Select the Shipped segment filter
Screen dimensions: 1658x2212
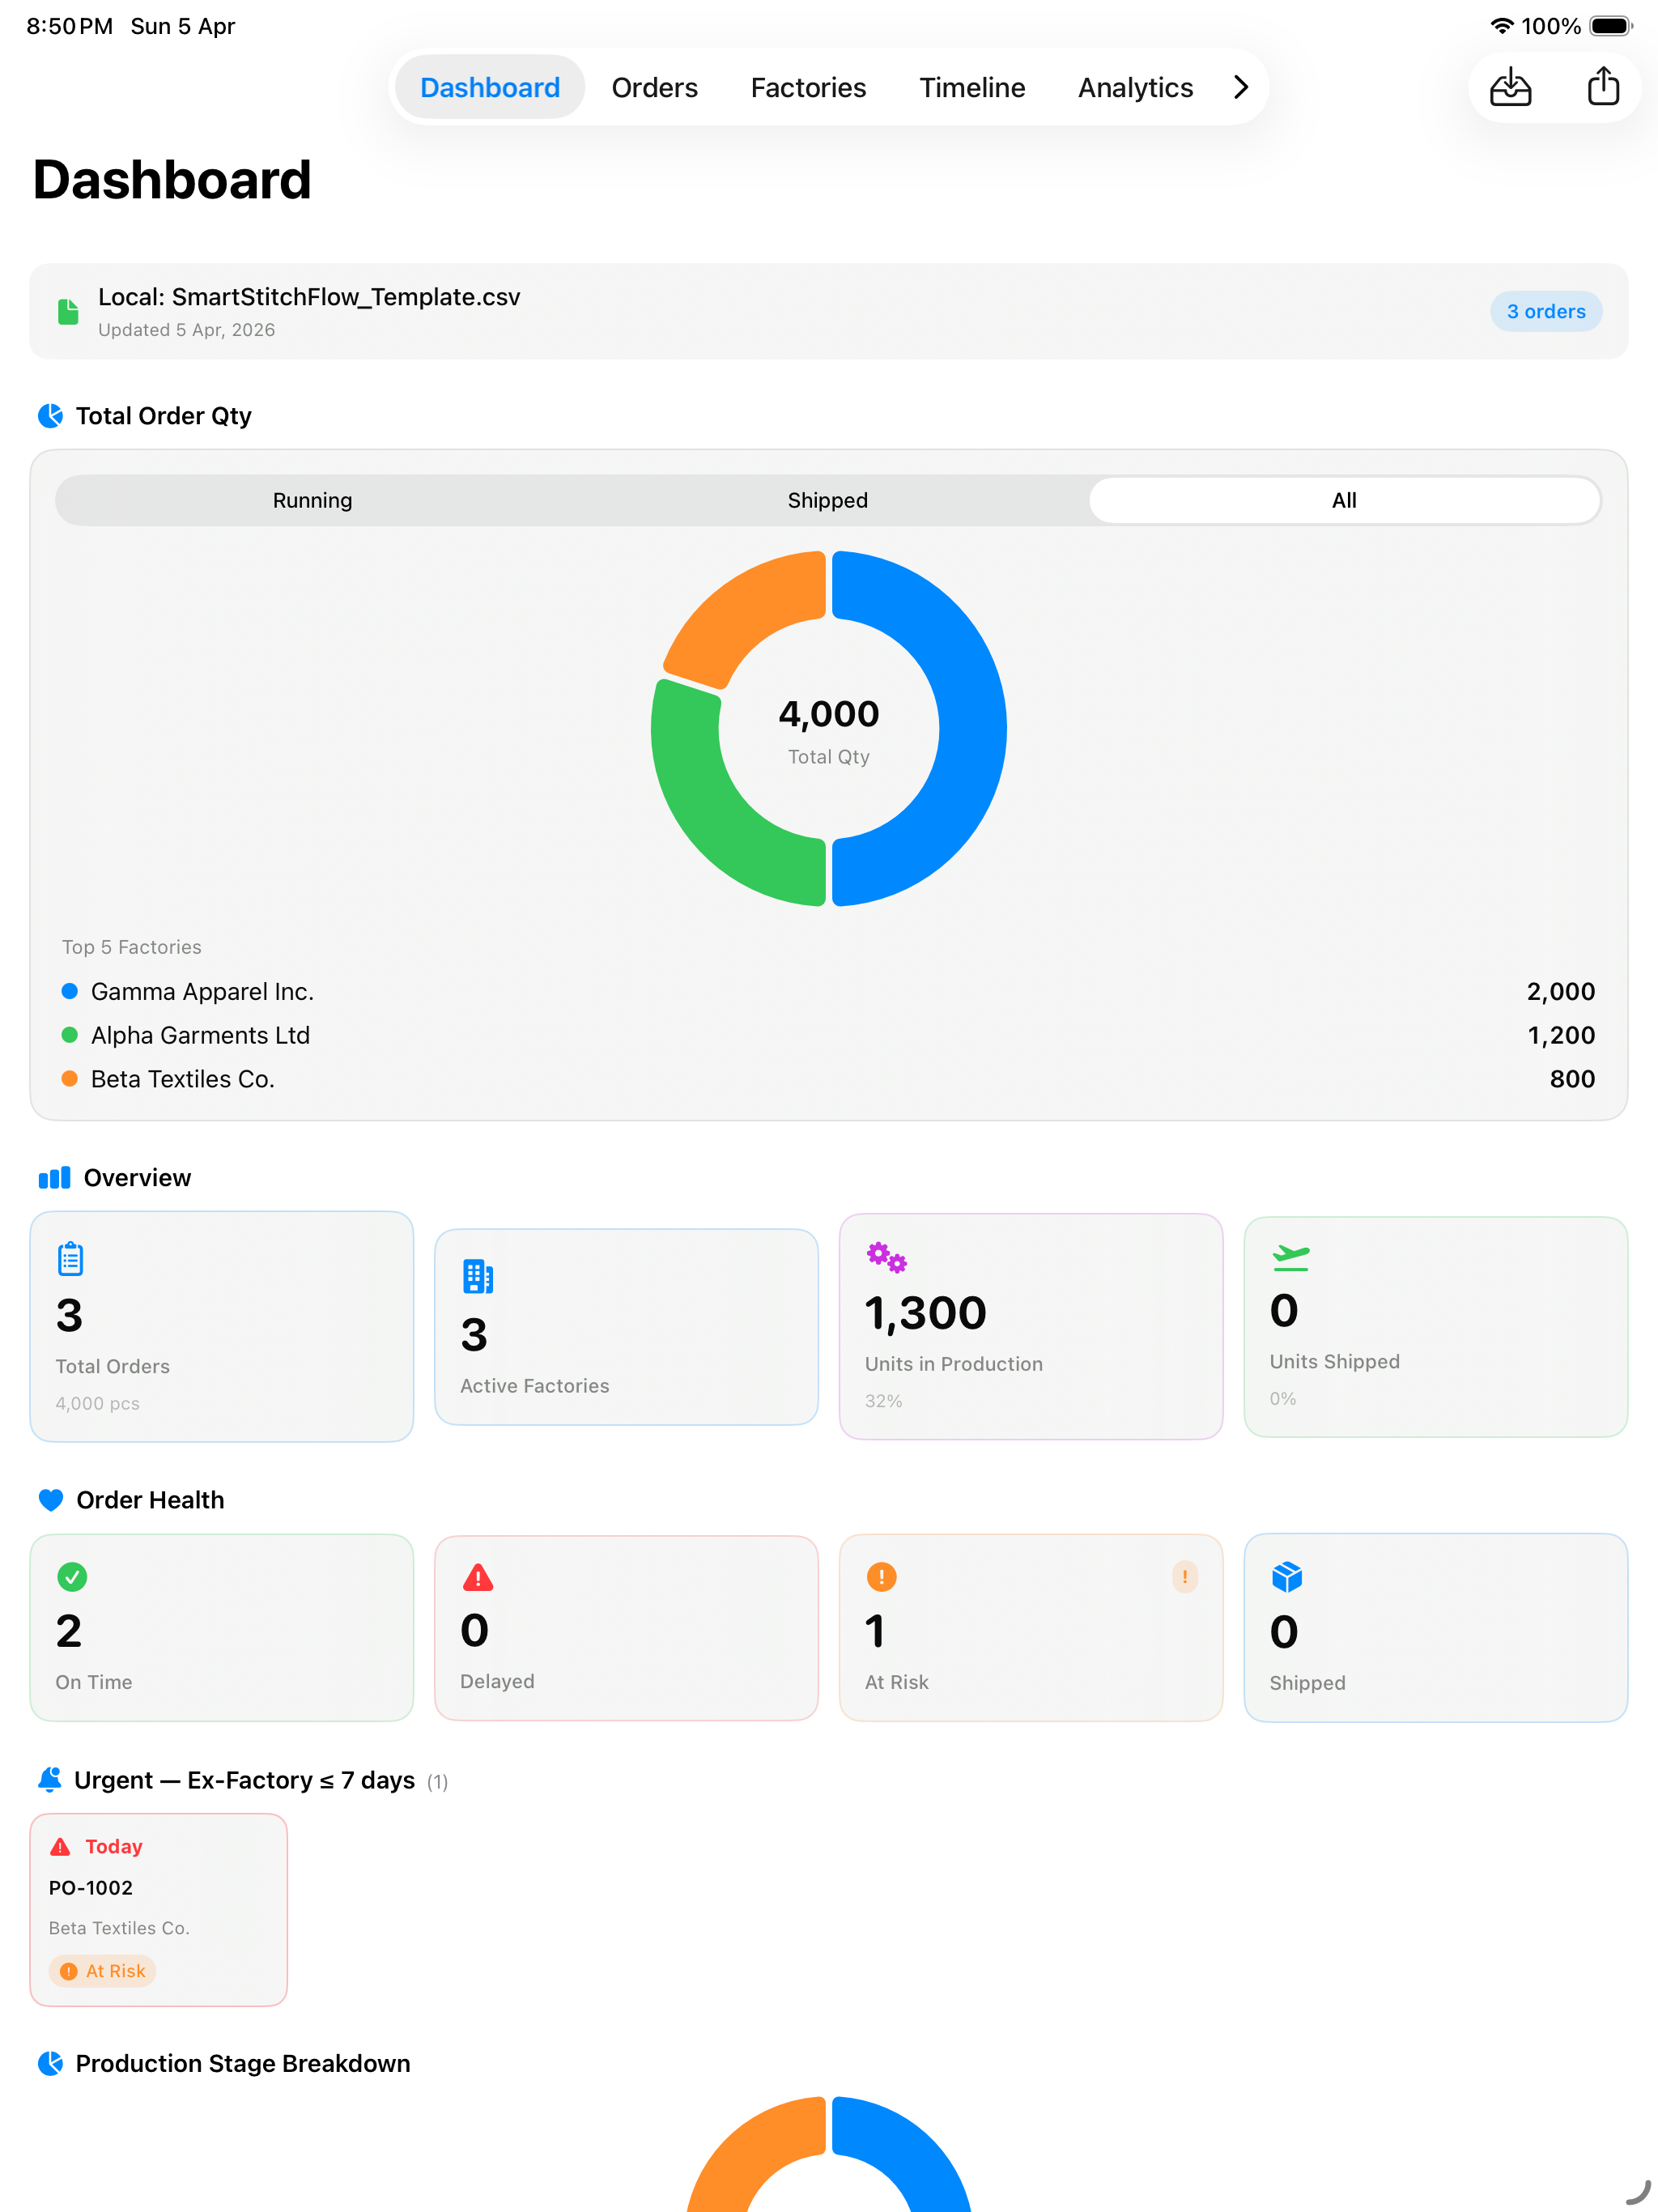(828, 500)
